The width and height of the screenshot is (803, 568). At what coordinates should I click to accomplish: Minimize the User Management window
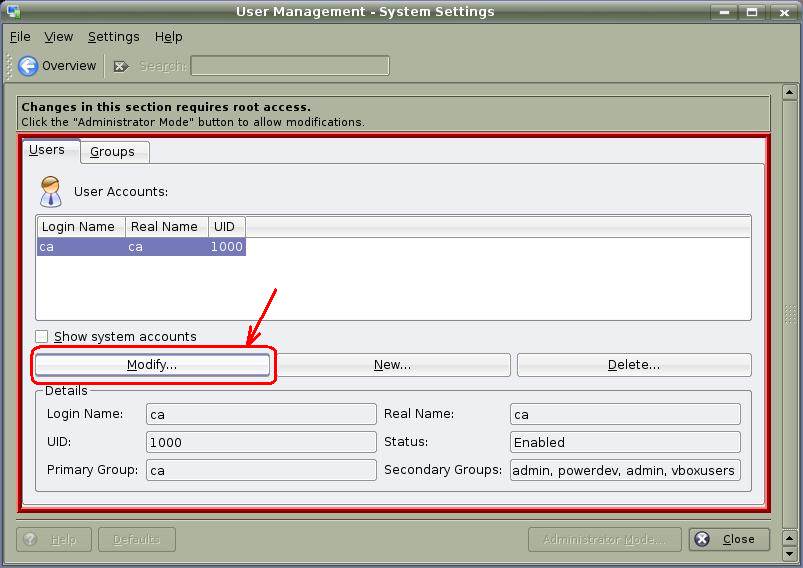[x=725, y=12]
